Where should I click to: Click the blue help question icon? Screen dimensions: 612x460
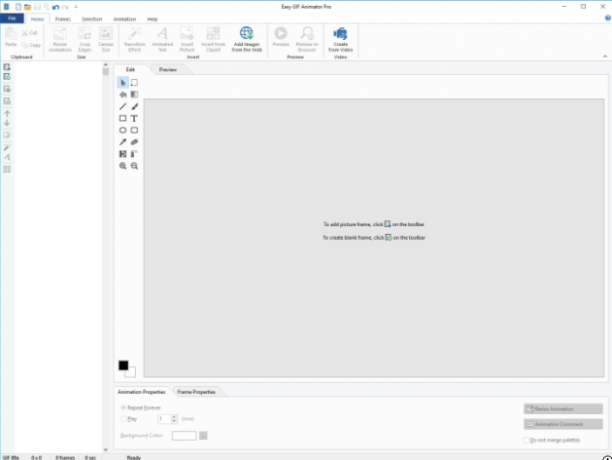608,18
